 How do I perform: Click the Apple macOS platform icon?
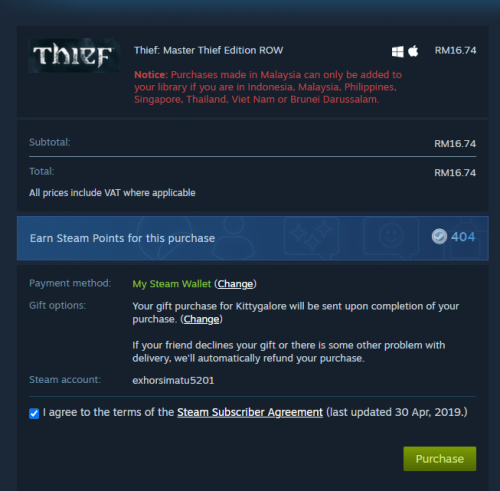[413, 51]
